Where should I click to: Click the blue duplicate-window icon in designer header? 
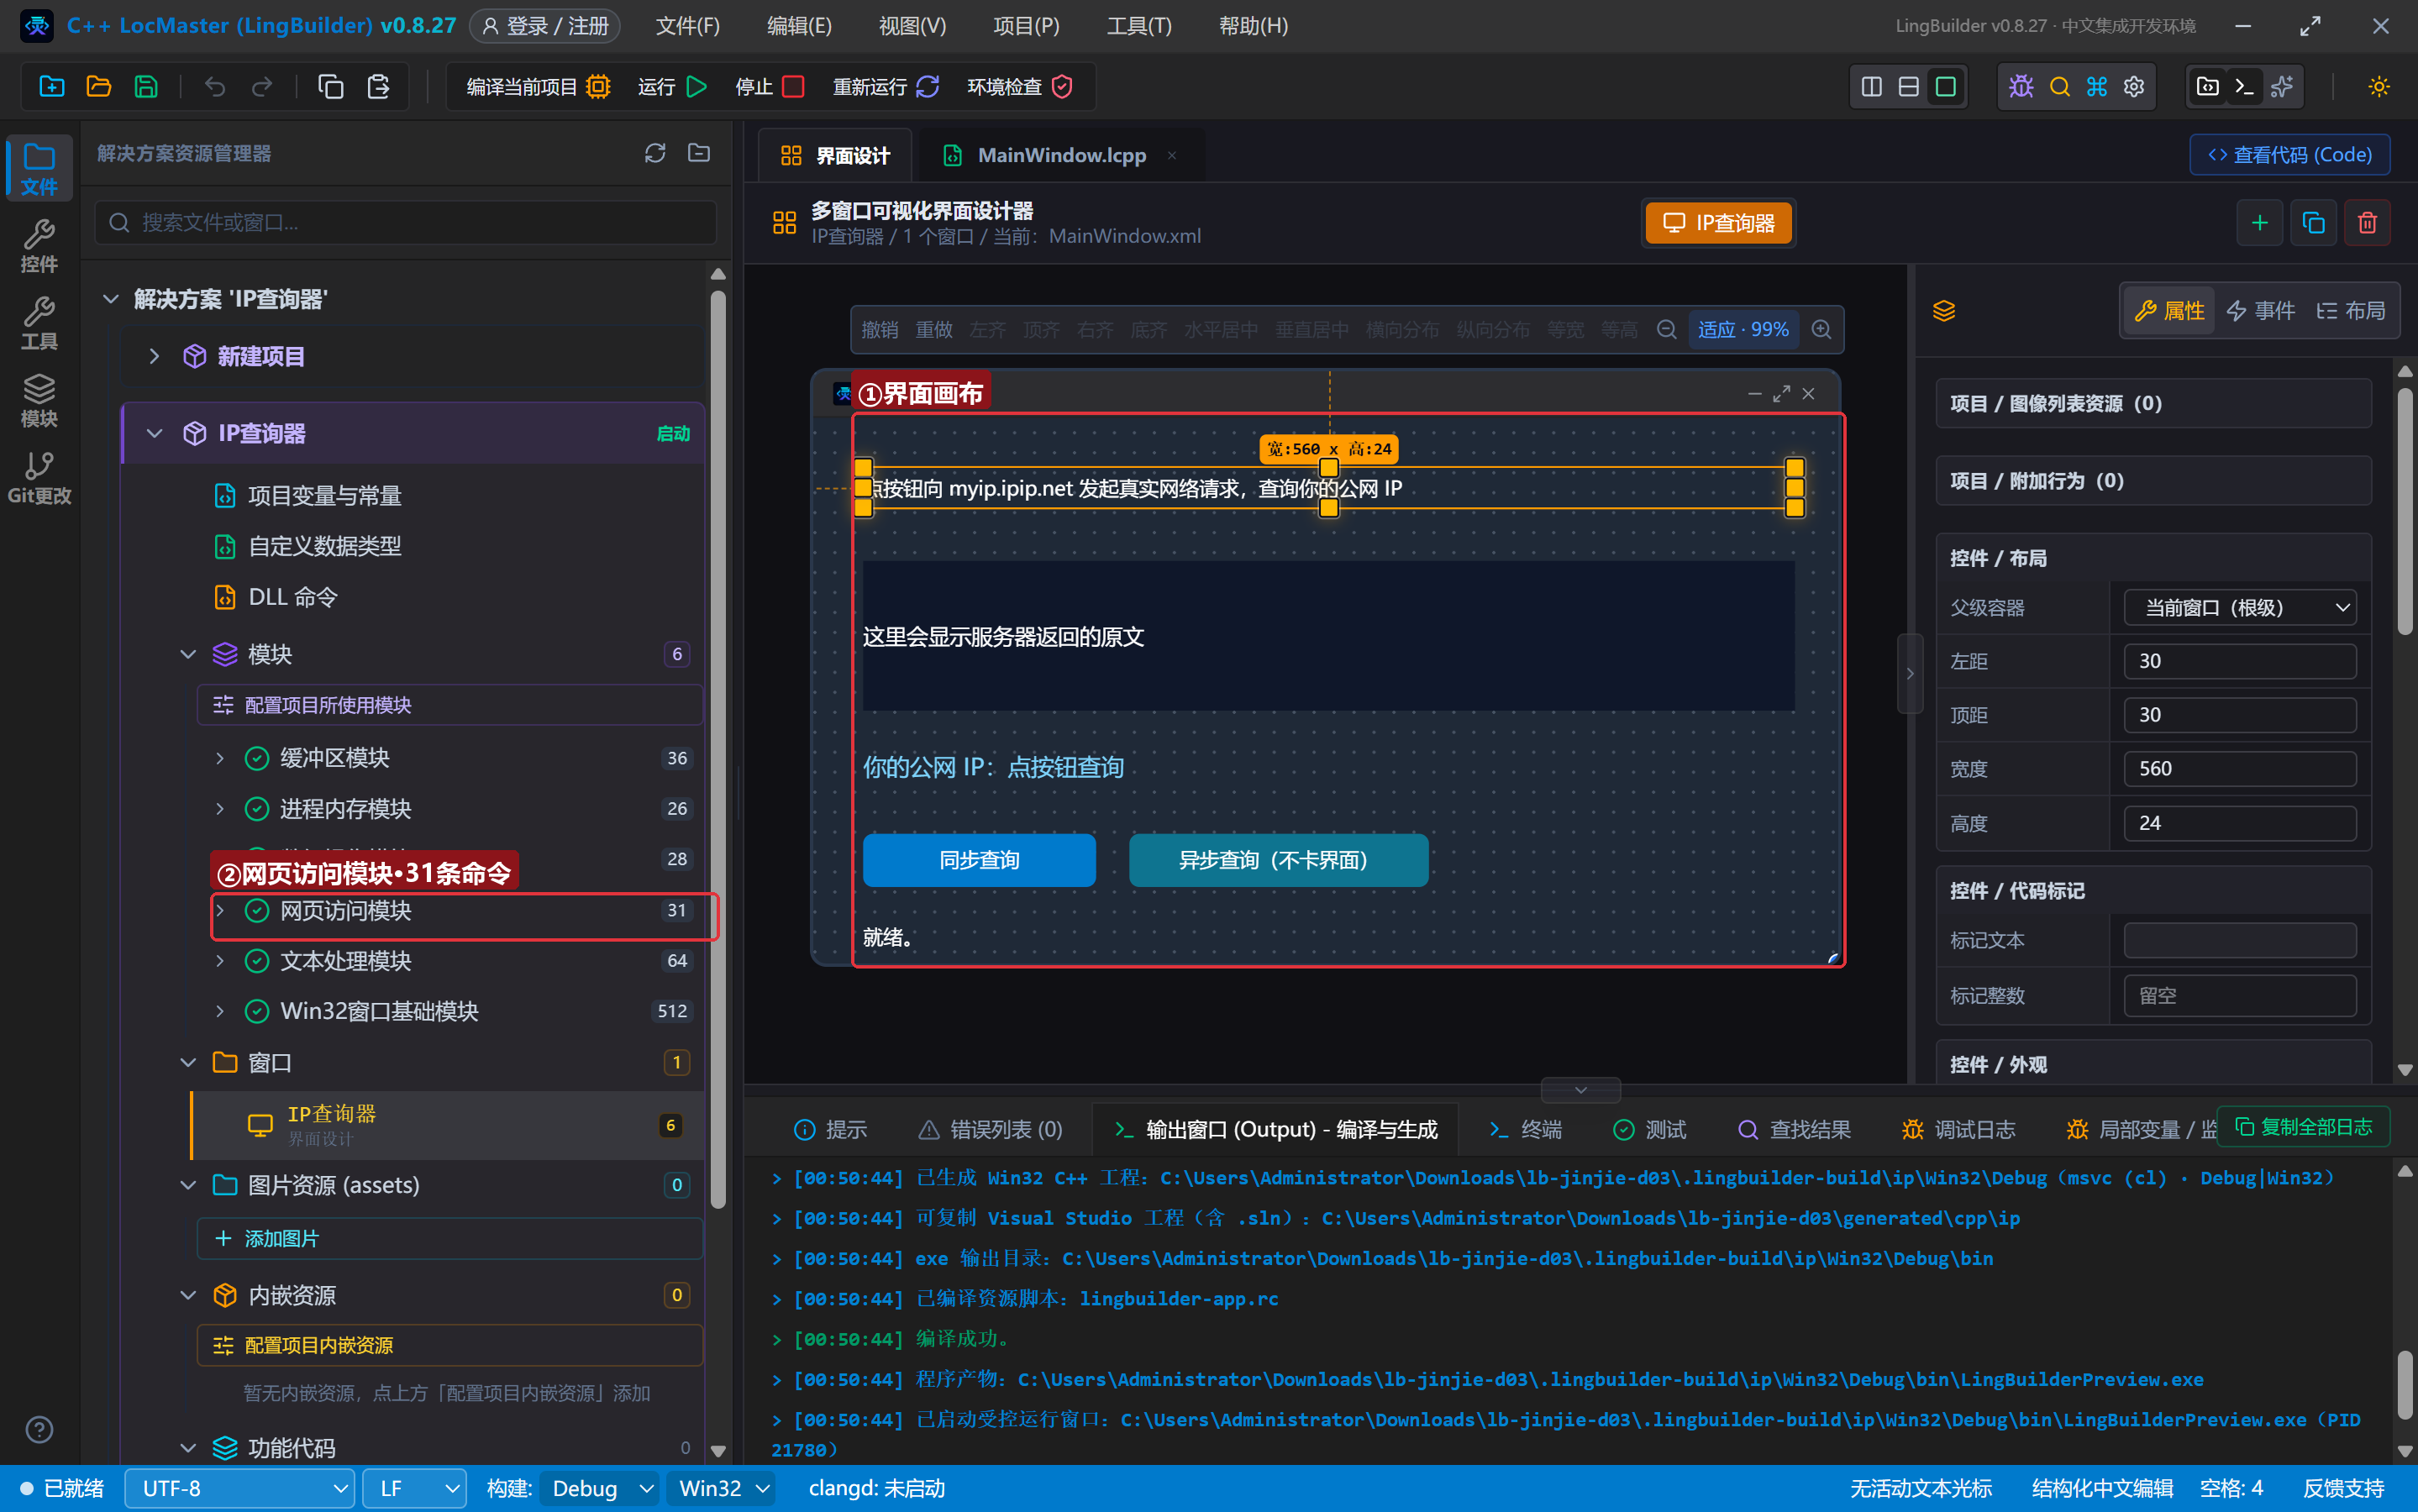pos(2313,223)
